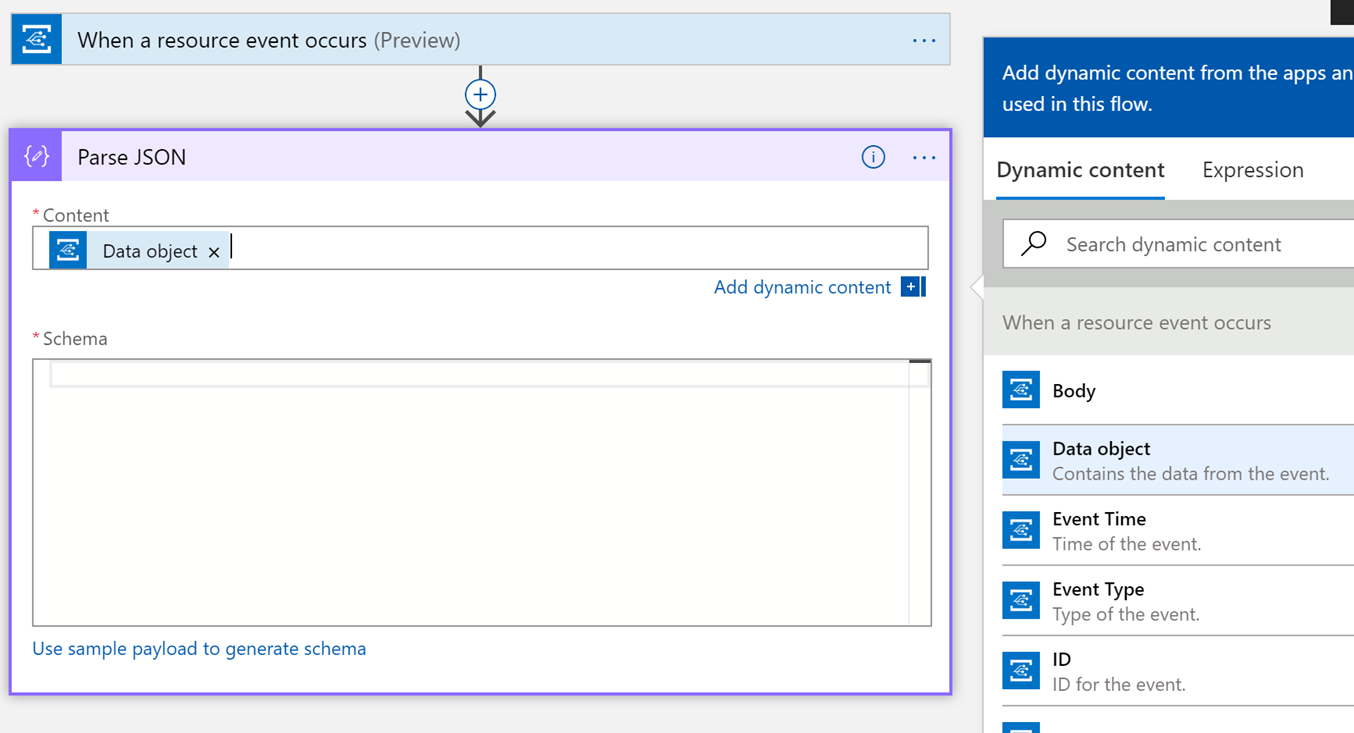
Task: Insert a new step using the plus icon
Action: tap(480, 94)
